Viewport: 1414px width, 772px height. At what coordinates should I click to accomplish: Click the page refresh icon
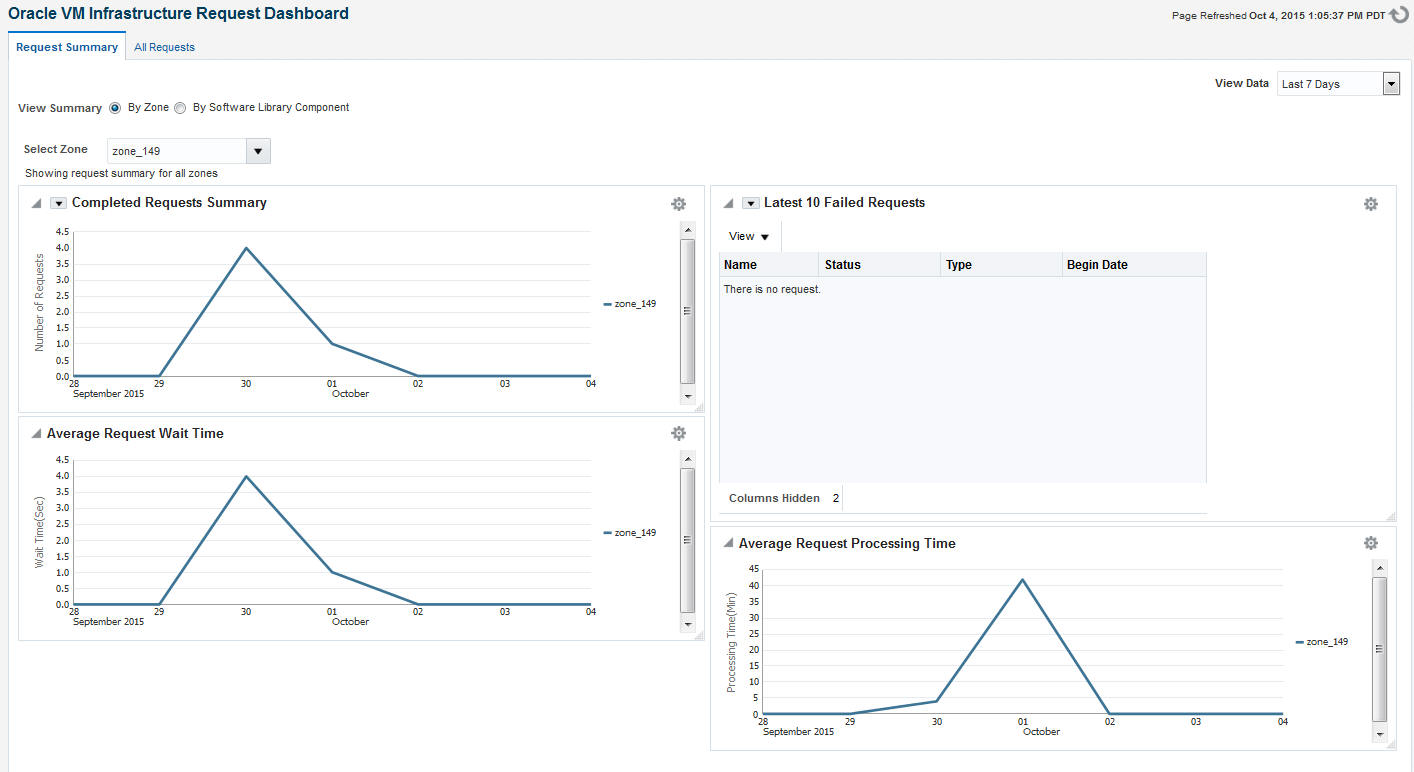click(x=1399, y=15)
